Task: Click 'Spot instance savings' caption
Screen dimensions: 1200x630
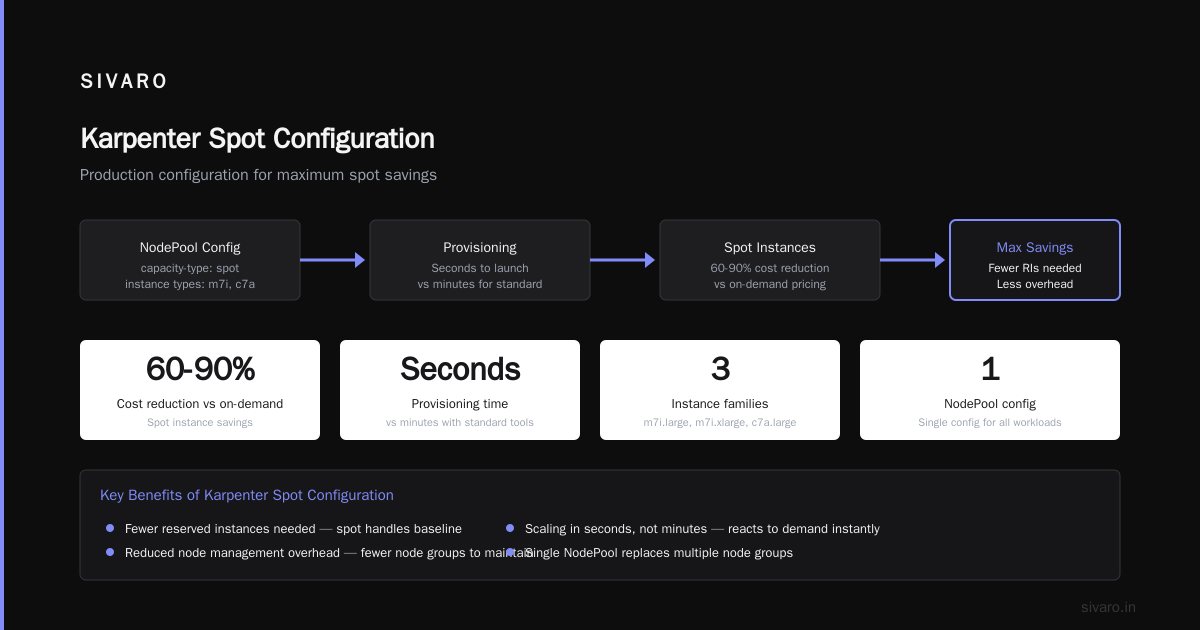Action: 200,423
